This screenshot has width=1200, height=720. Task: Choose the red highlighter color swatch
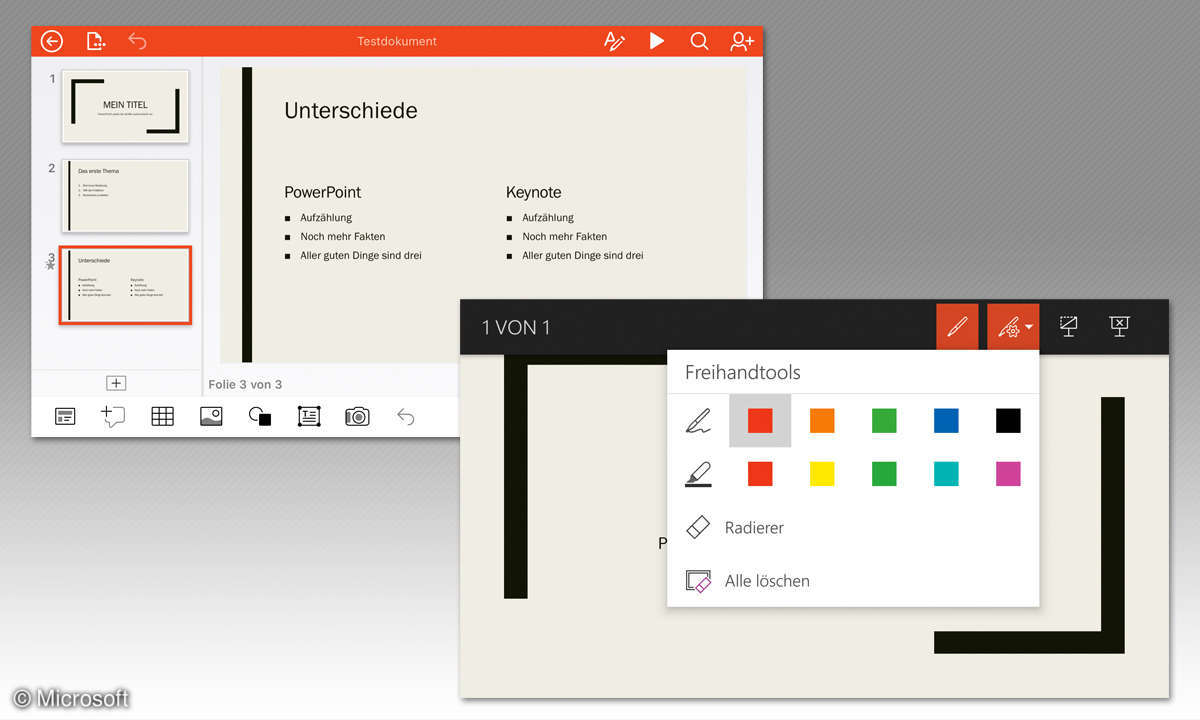[x=760, y=473]
